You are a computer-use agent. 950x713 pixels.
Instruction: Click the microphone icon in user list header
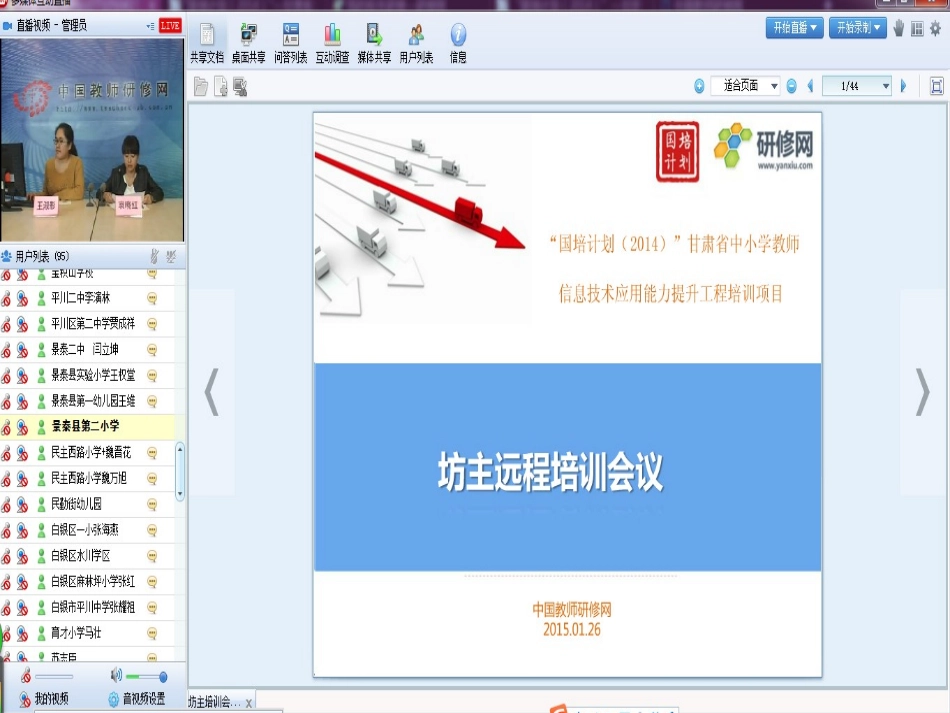154,256
